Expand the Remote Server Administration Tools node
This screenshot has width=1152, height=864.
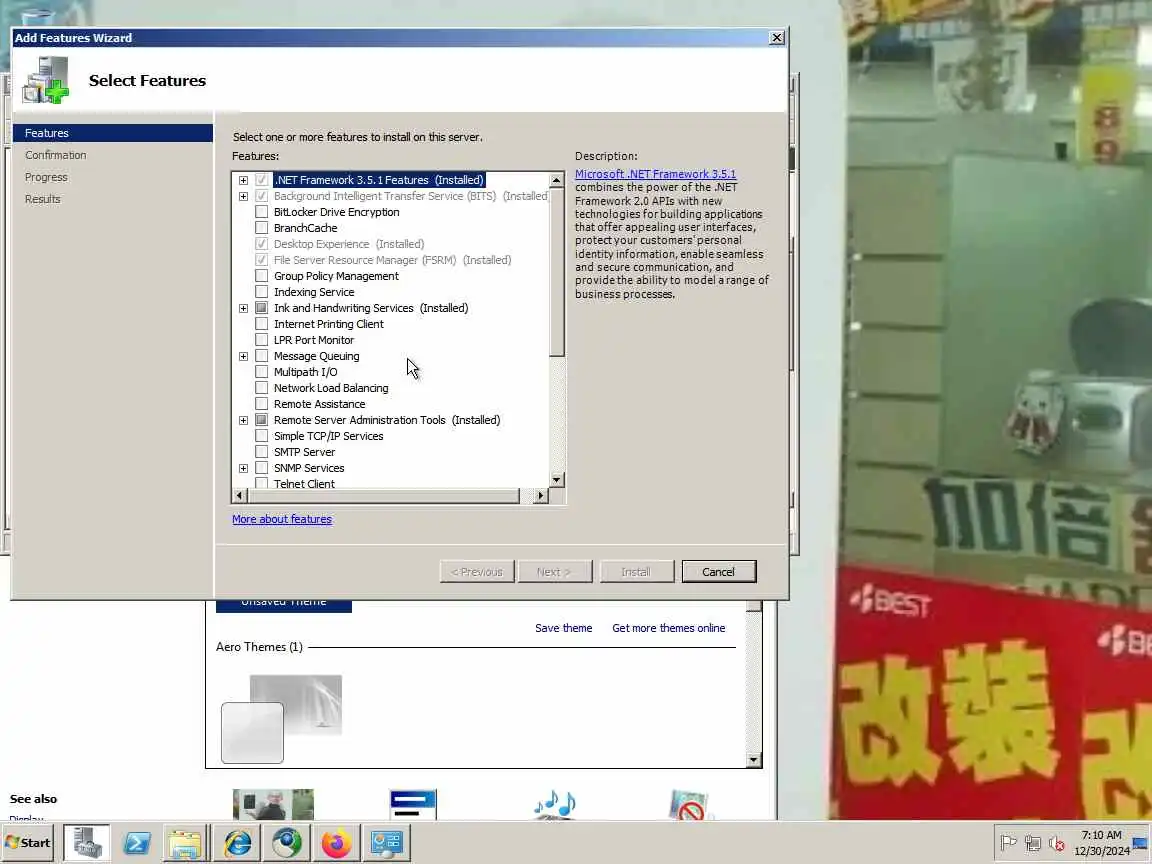coord(243,420)
